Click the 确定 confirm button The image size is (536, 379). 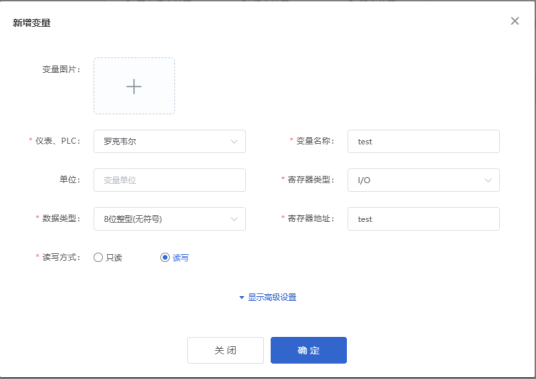309,350
